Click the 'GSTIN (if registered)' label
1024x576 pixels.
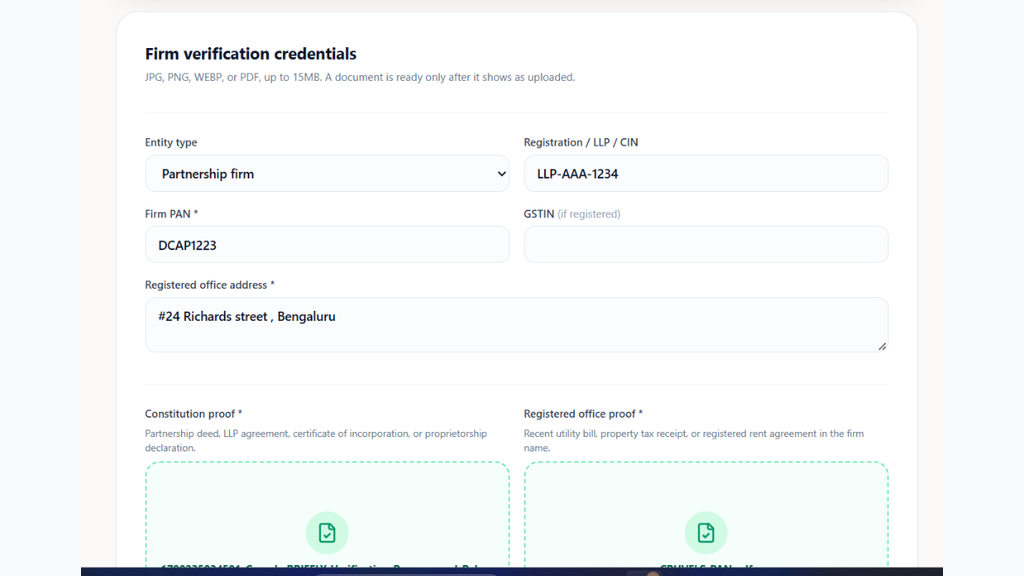coord(572,214)
